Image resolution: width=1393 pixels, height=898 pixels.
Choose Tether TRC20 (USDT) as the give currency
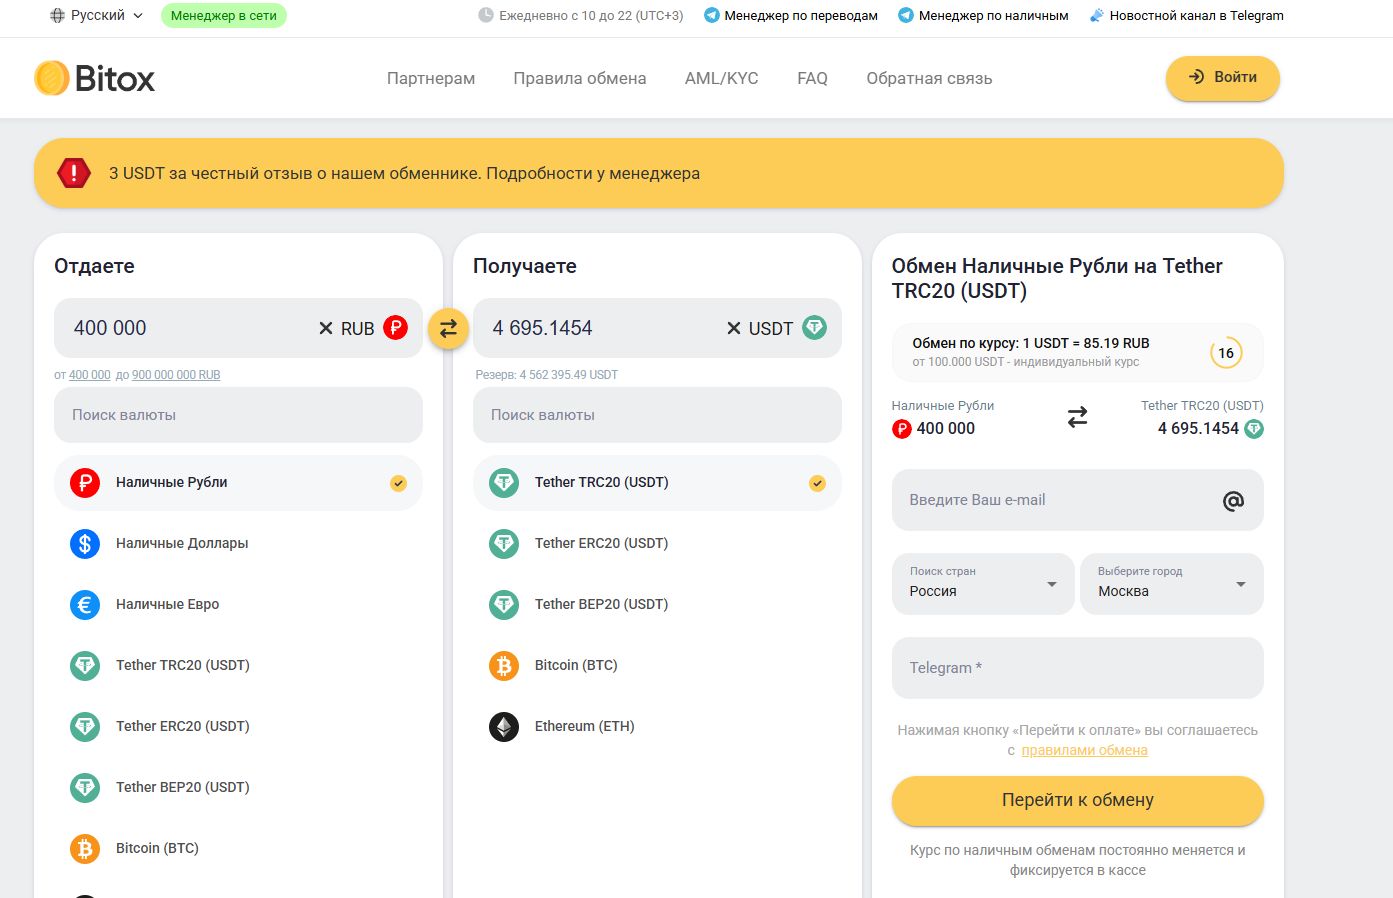(238, 665)
